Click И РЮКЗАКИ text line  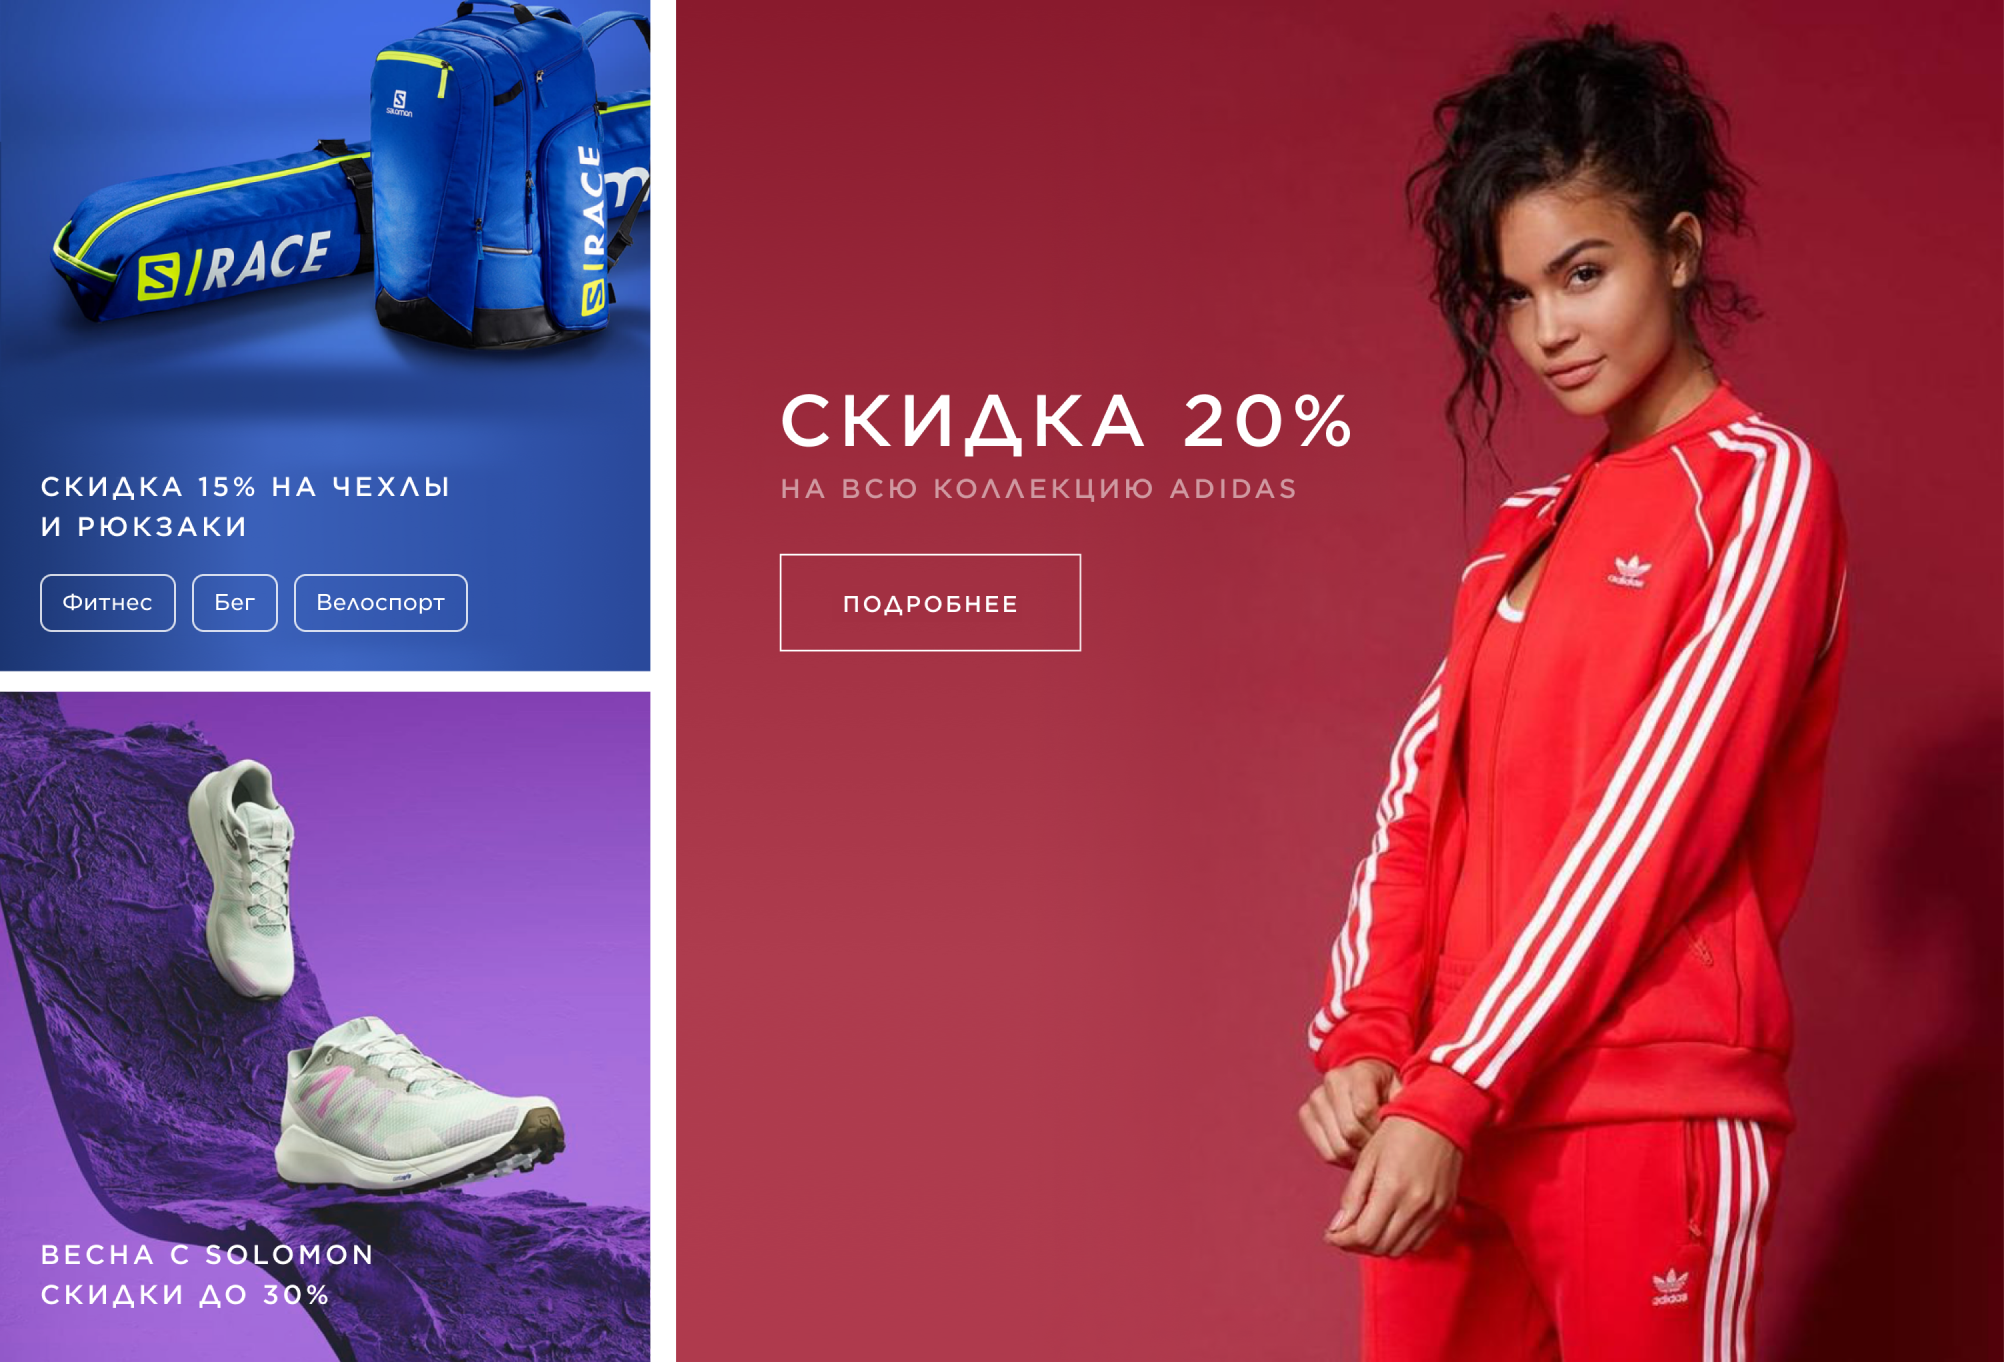pos(144,527)
